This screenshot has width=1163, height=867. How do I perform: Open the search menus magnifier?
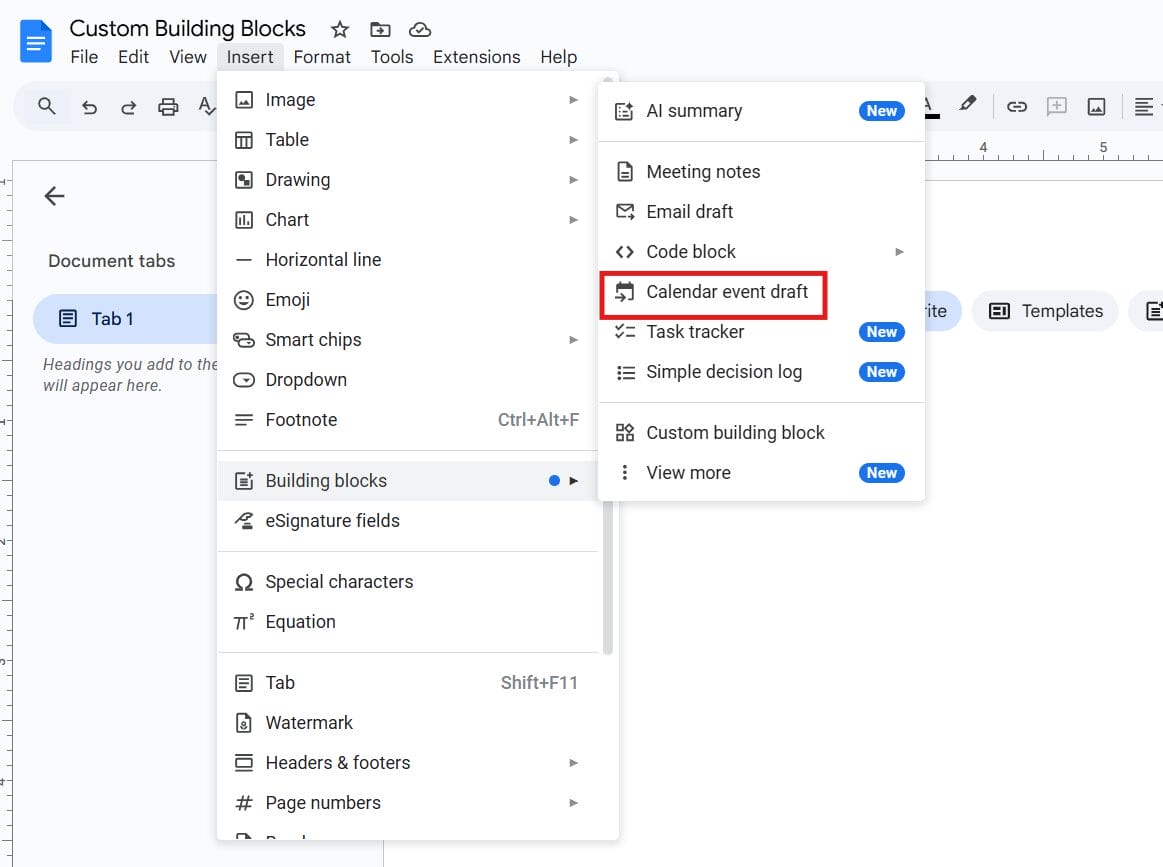pos(47,106)
